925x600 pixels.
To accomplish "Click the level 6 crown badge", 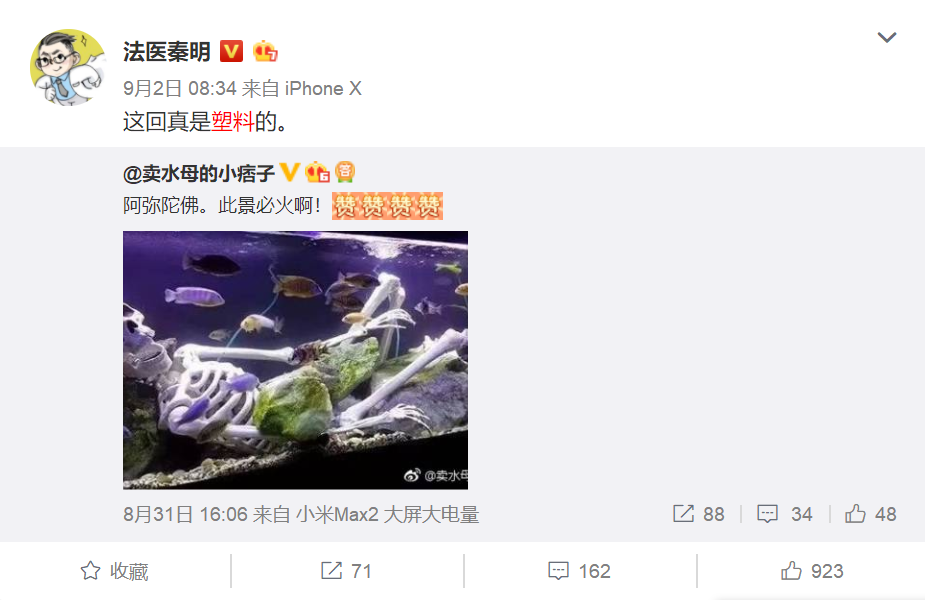I will [317, 172].
